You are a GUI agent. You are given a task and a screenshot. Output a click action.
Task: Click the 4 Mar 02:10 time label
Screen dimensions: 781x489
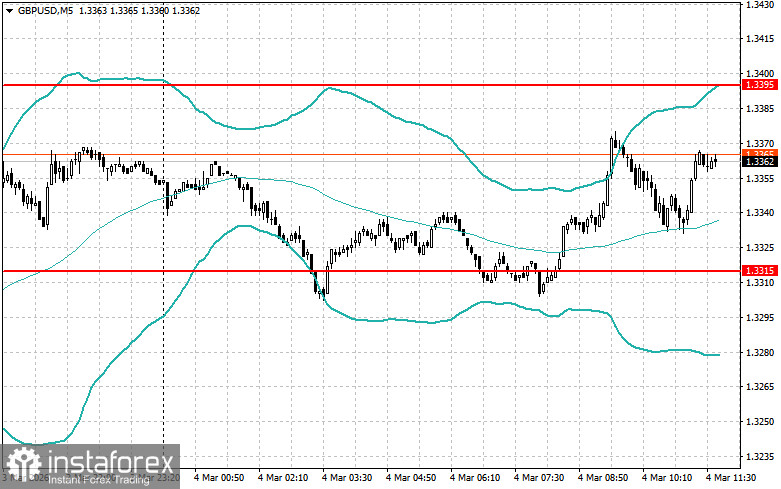[x=283, y=478]
